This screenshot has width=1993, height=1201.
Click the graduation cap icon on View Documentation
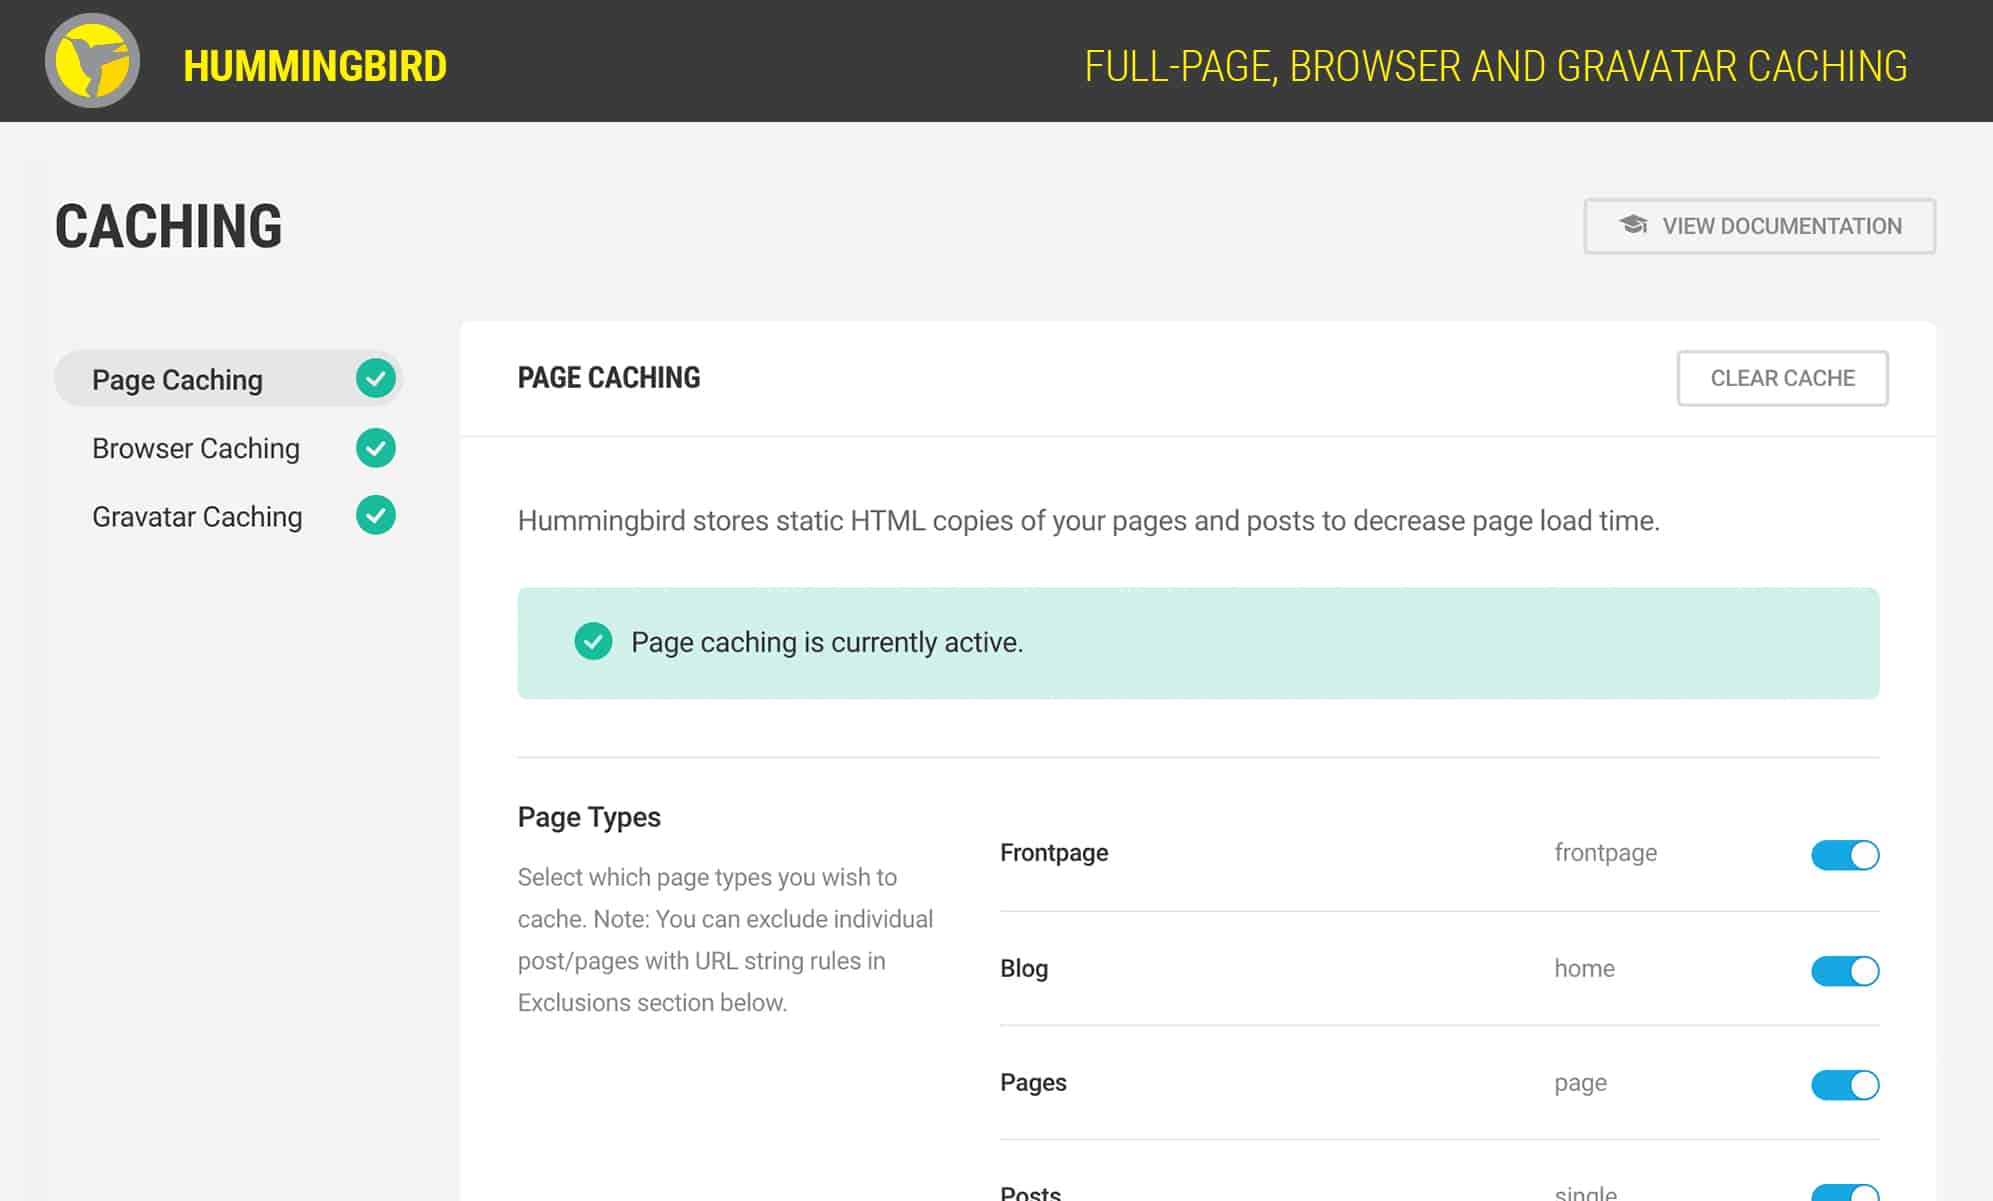click(x=1634, y=225)
